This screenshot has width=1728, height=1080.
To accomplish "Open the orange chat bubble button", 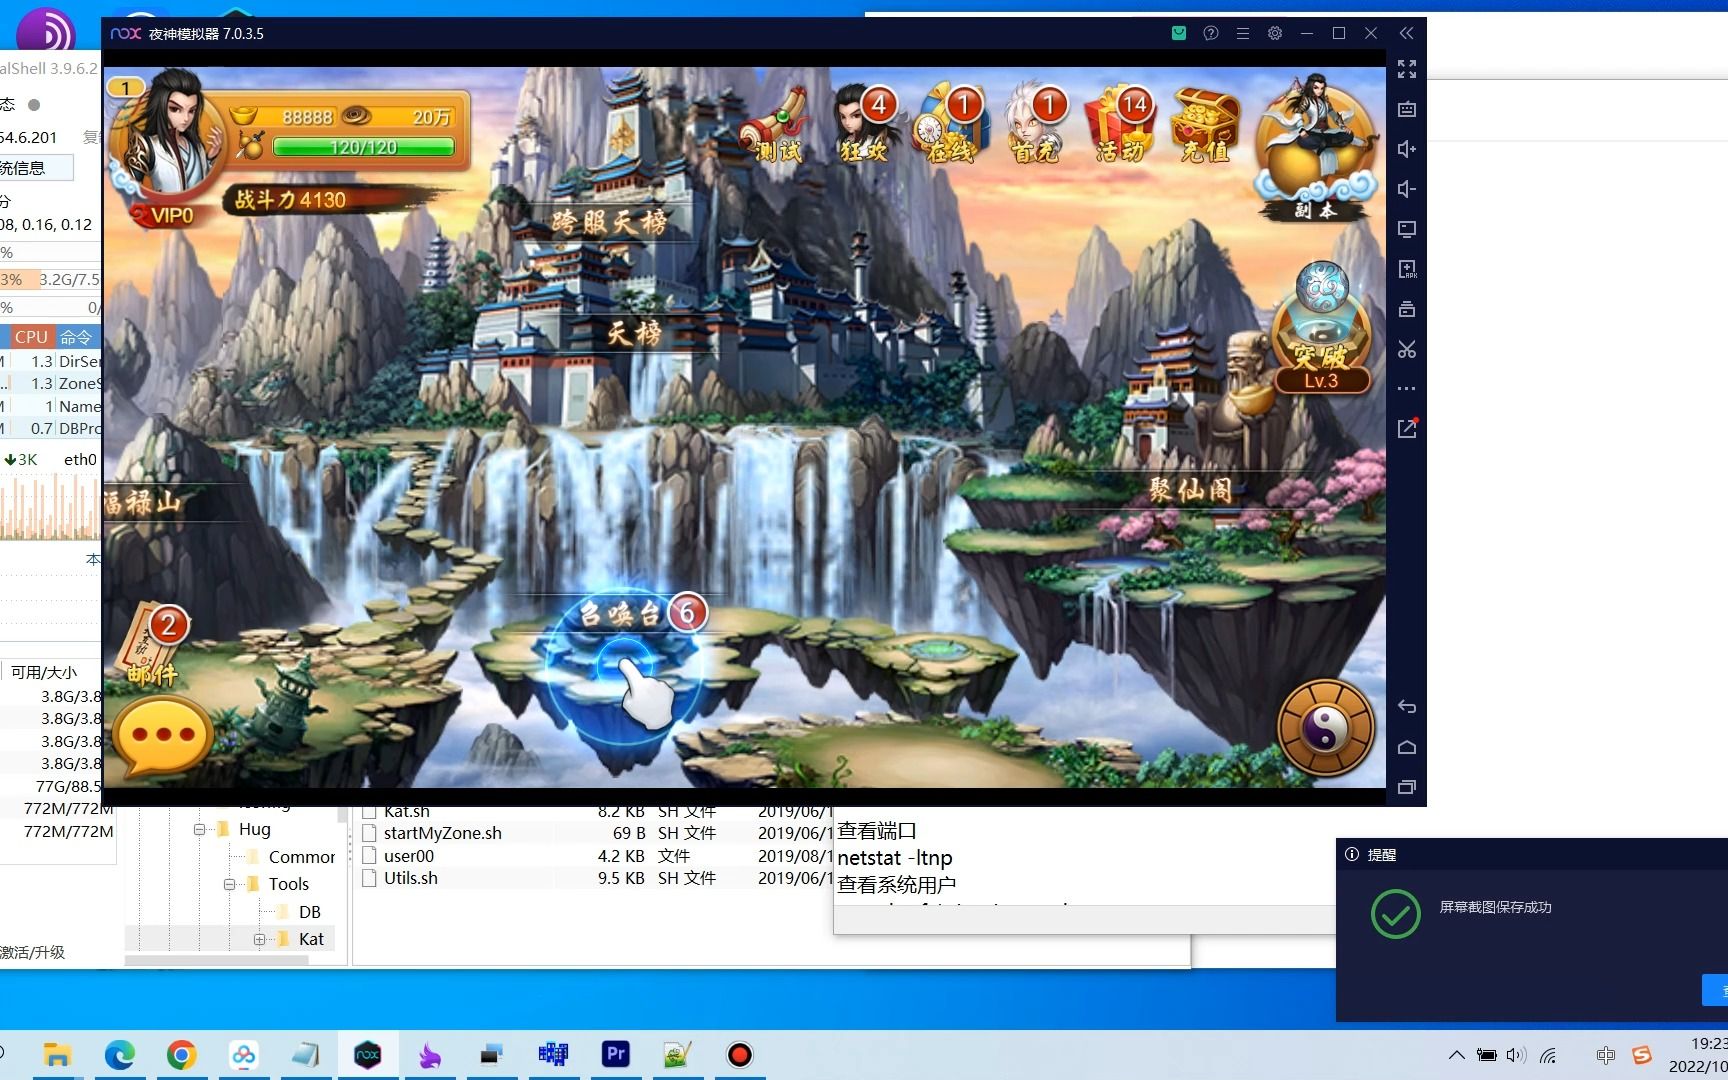I will coord(163,736).
